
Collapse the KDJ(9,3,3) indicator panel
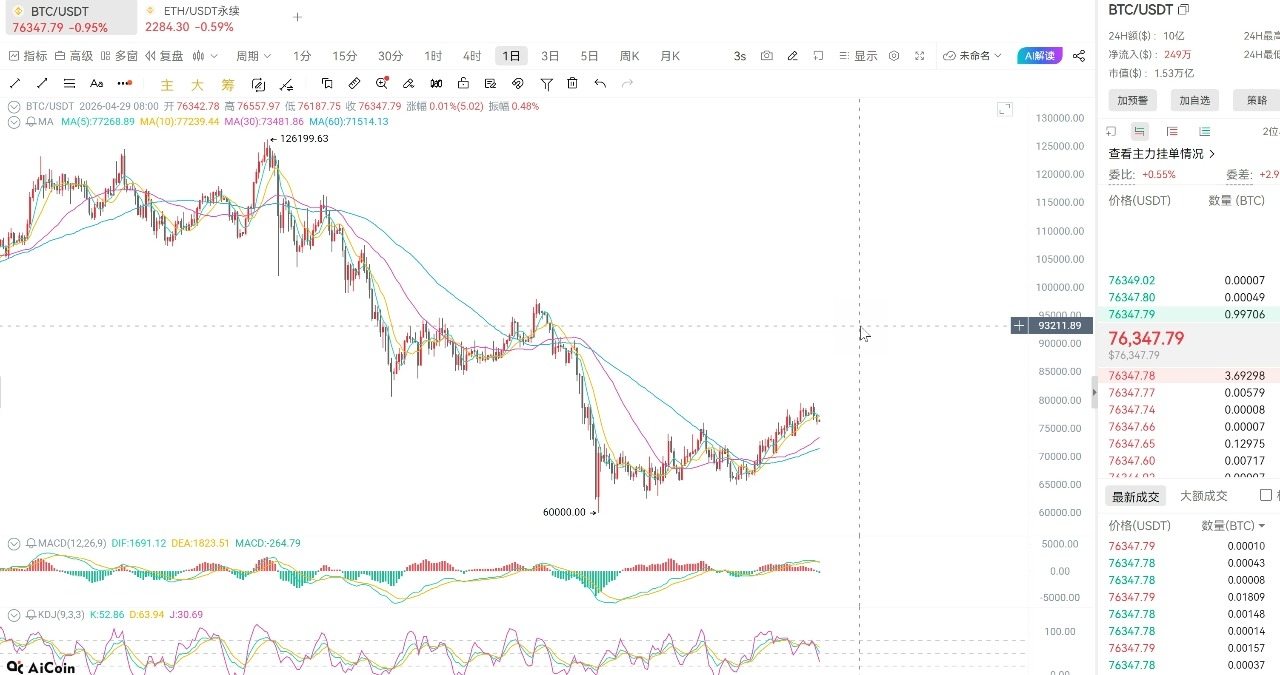pos(14,614)
